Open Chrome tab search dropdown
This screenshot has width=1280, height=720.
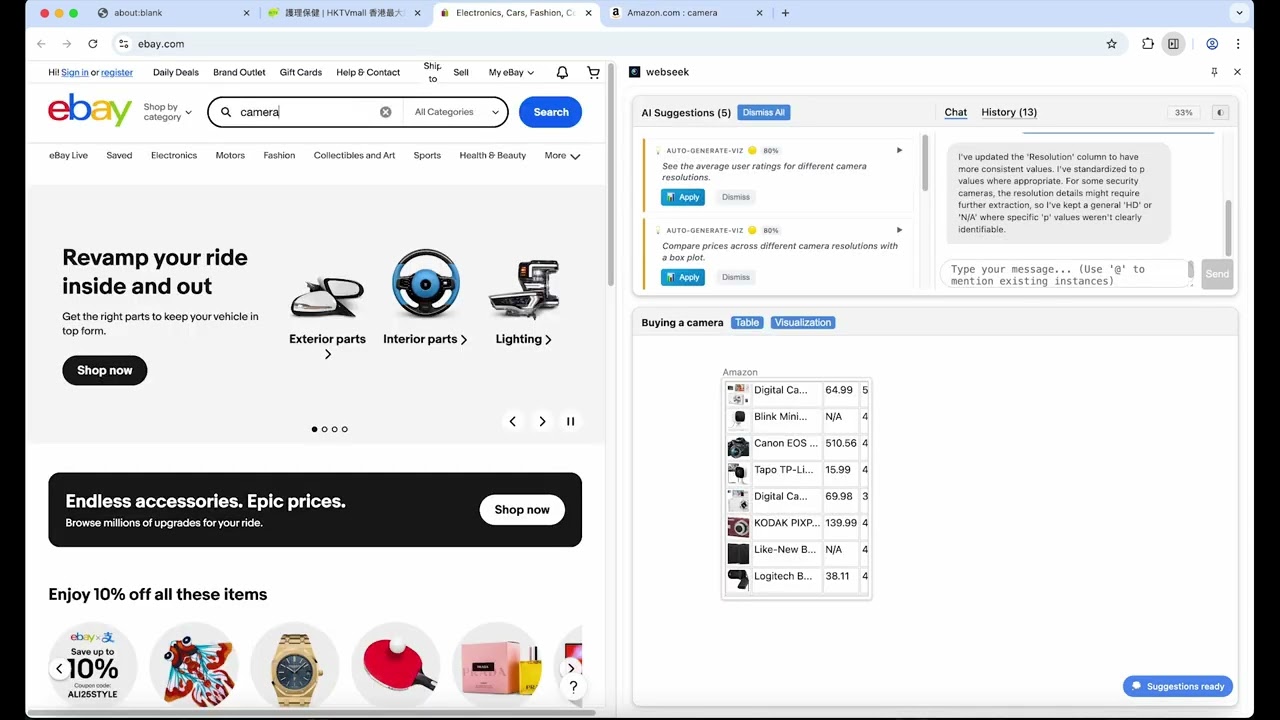tap(1241, 13)
